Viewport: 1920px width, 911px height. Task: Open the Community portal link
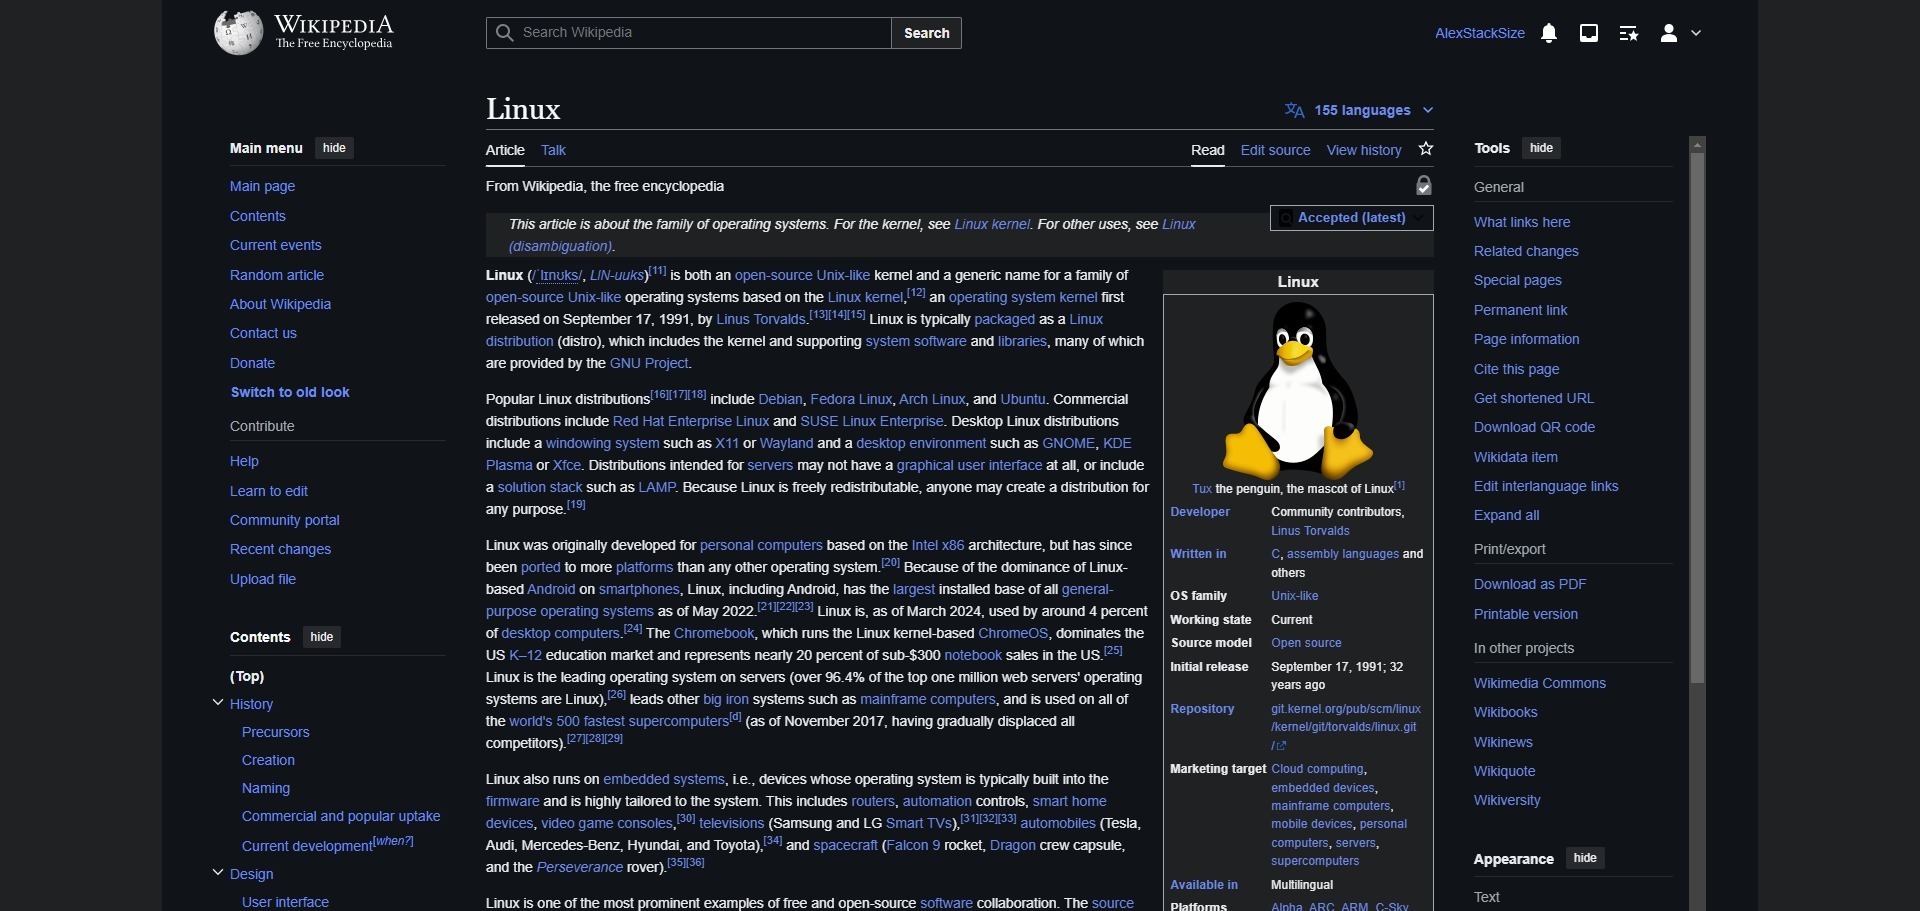click(x=285, y=520)
